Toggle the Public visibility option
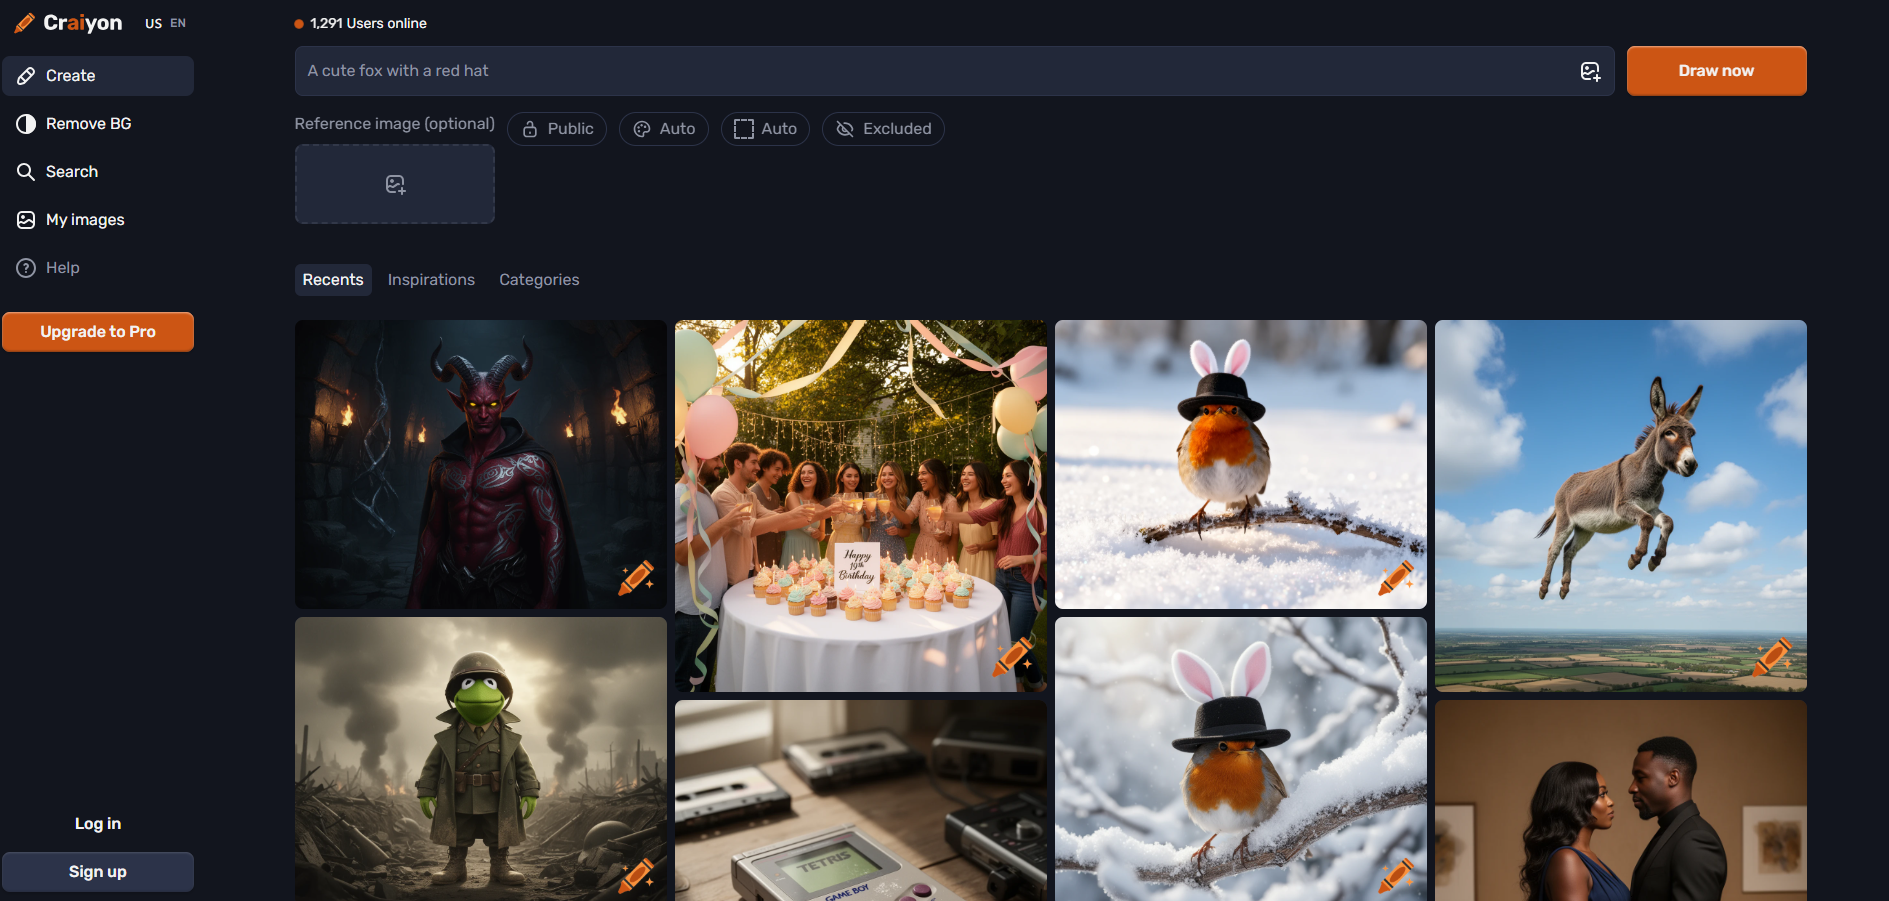Image resolution: width=1889 pixels, height=901 pixels. coord(557,129)
